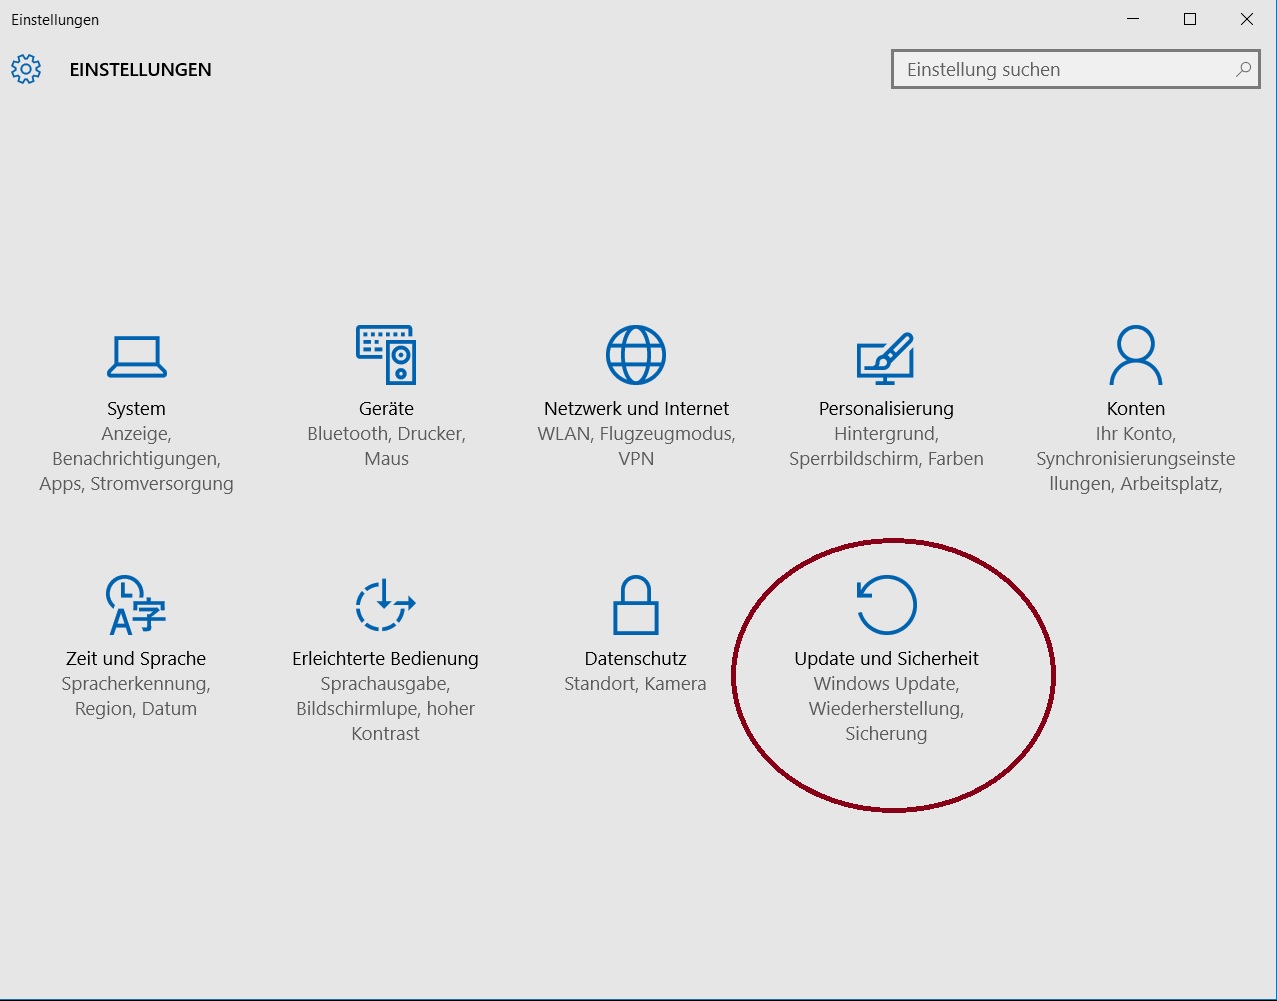This screenshot has height=1001, width=1277.
Task: Click the 'Windows Update, Wiederherstellung, Sicherung' description
Action: (x=886, y=709)
